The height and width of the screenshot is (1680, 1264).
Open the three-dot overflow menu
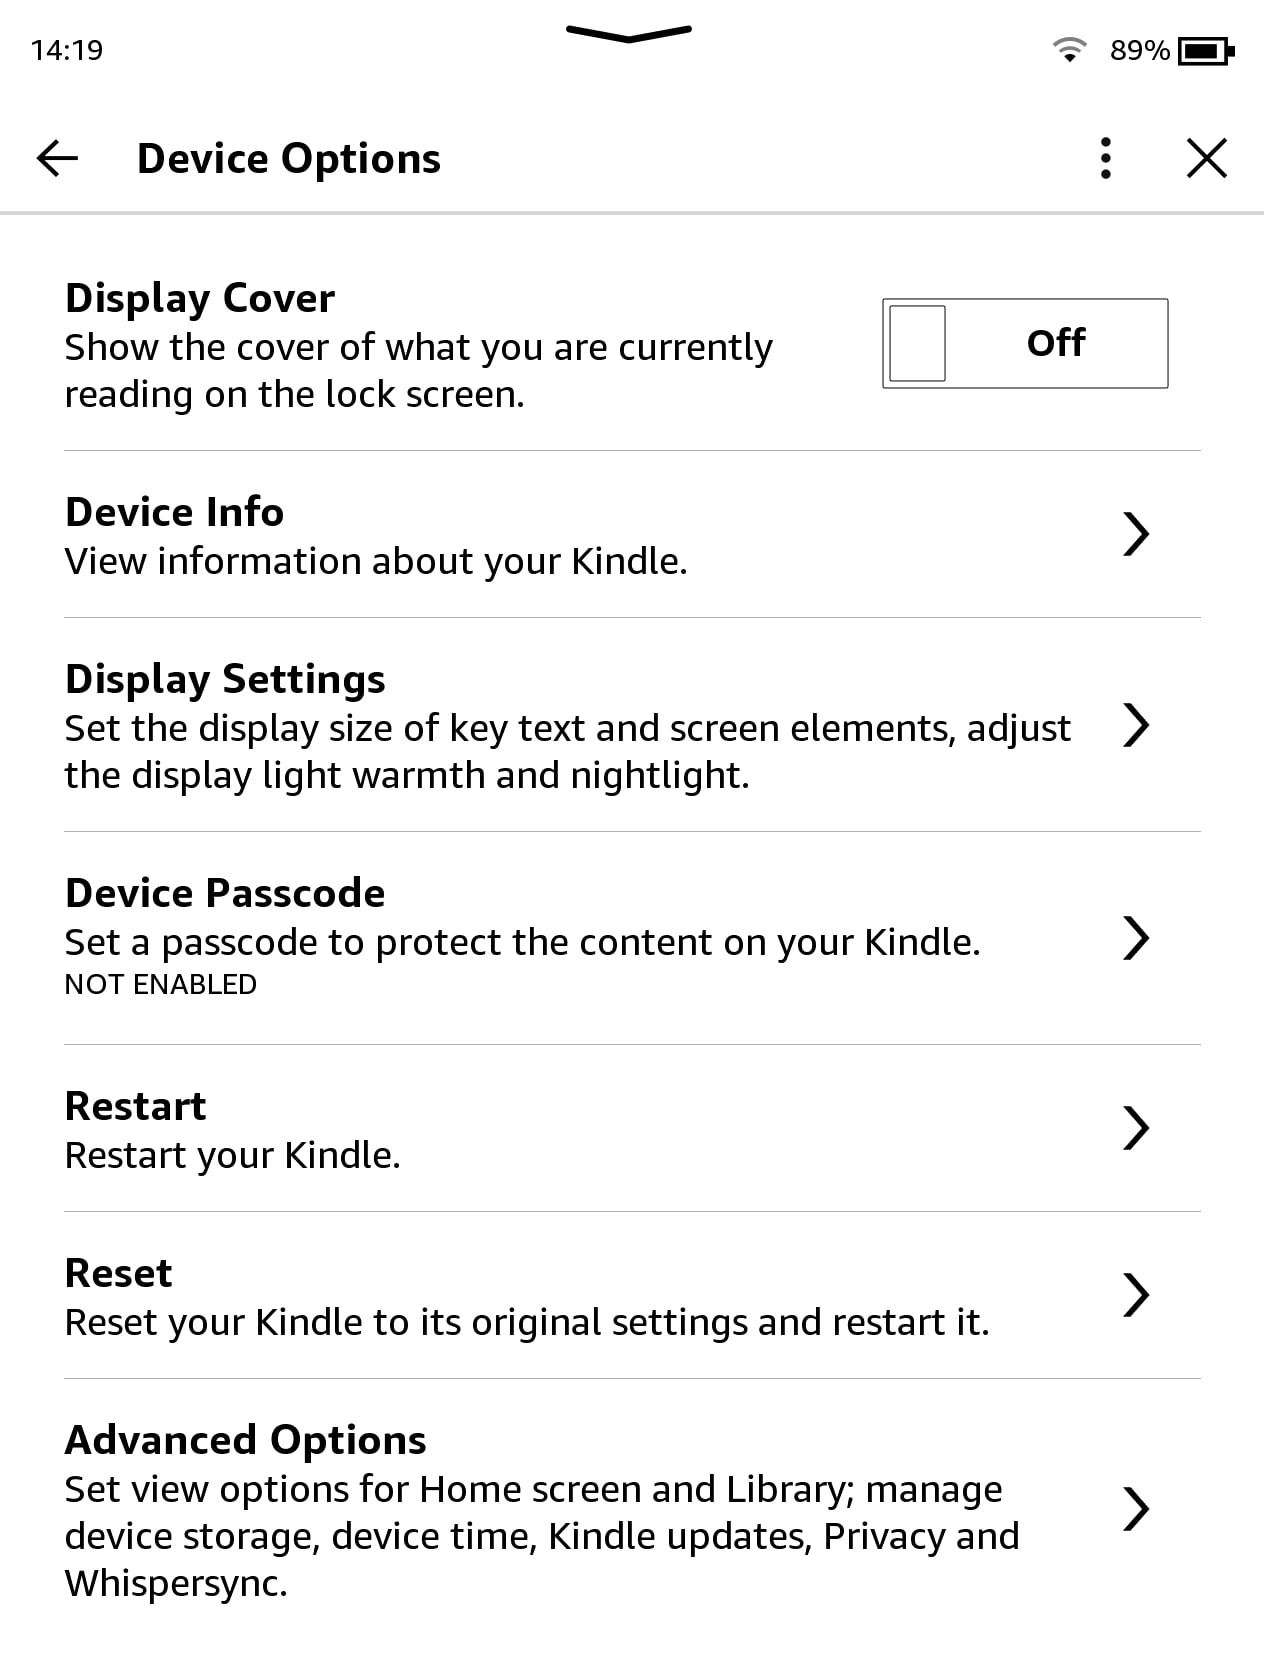(x=1105, y=158)
